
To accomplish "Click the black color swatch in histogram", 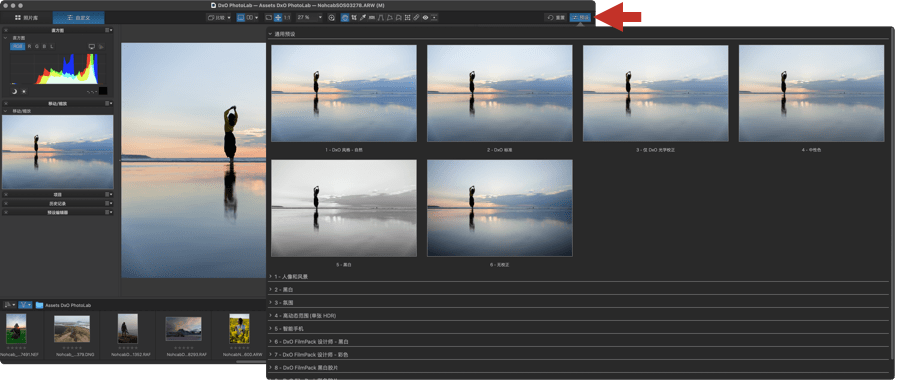I will pyautogui.click(x=103, y=91).
